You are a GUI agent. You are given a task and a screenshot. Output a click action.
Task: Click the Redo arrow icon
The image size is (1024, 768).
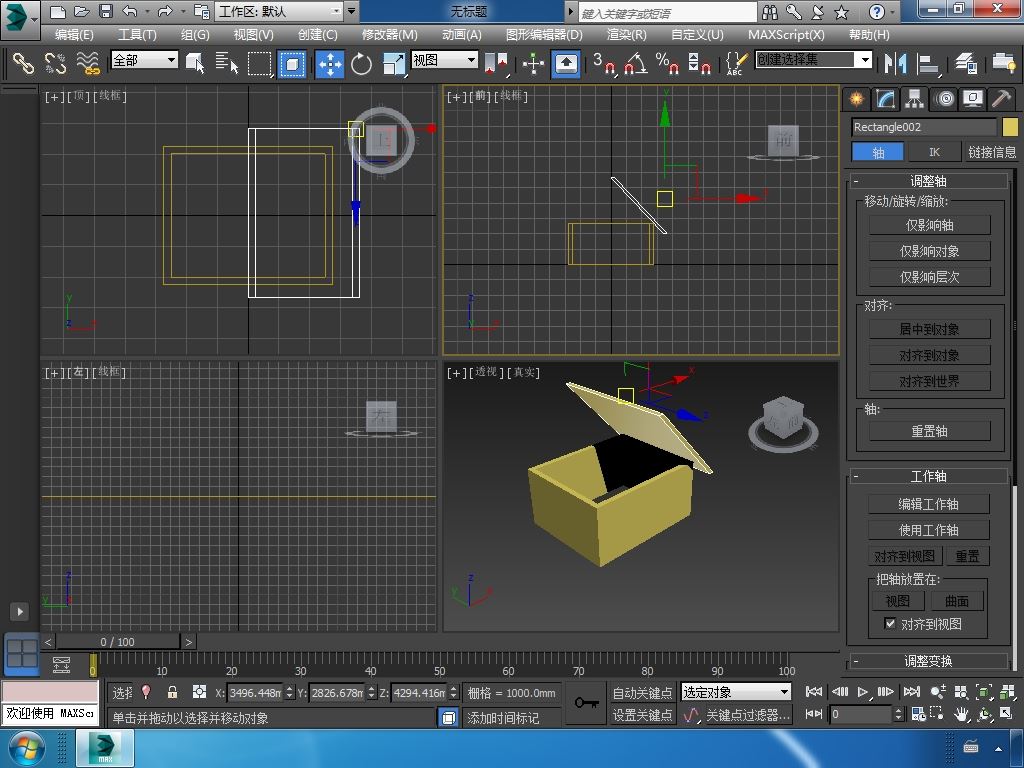165,11
